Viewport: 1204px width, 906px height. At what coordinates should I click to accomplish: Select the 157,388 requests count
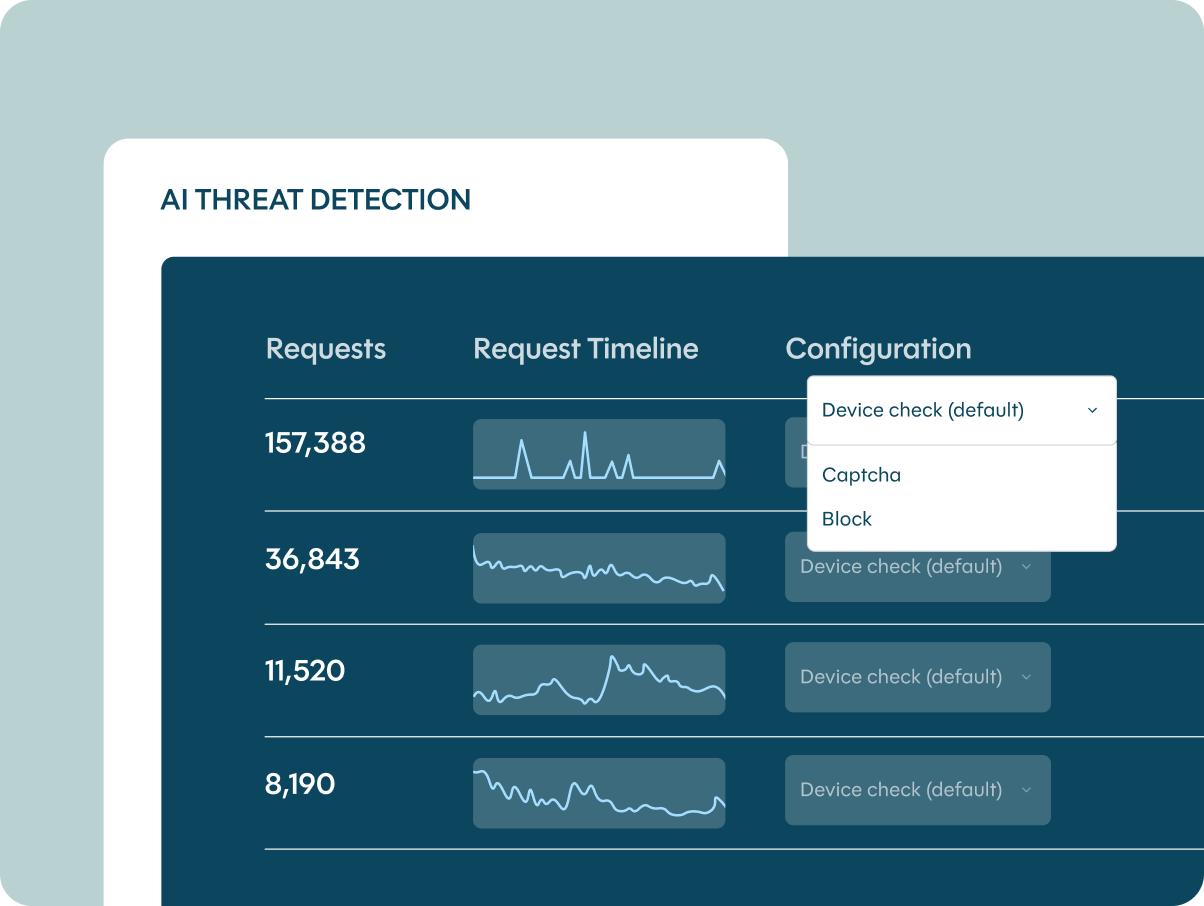(315, 443)
